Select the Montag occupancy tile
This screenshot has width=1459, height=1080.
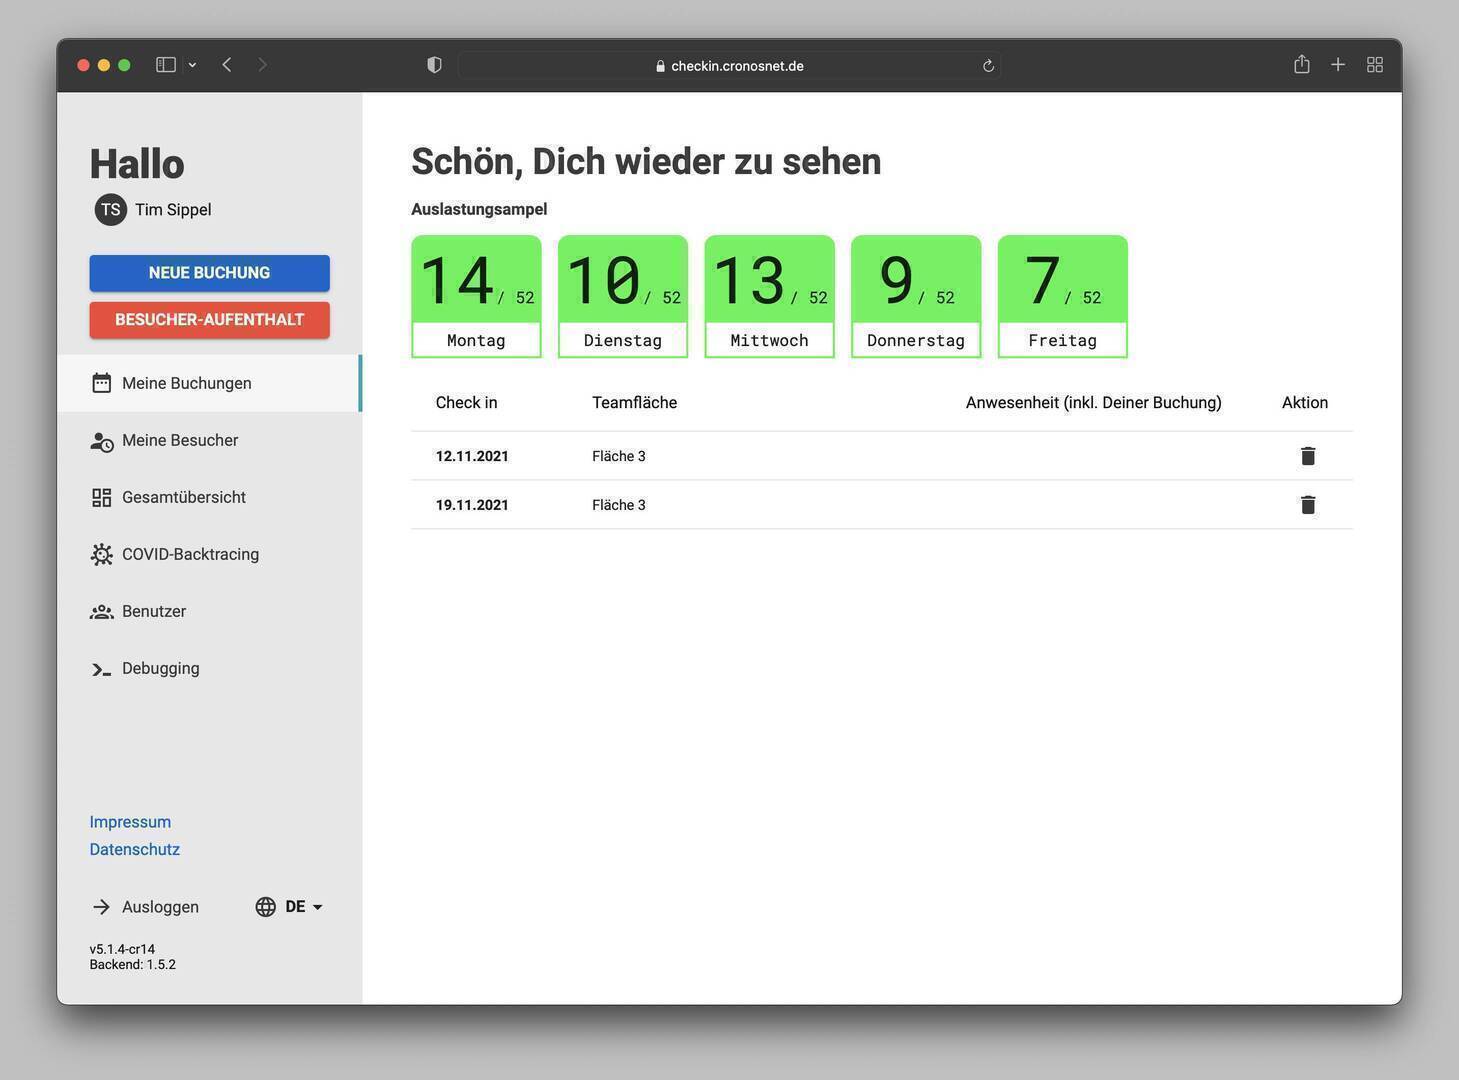click(x=476, y=296)
